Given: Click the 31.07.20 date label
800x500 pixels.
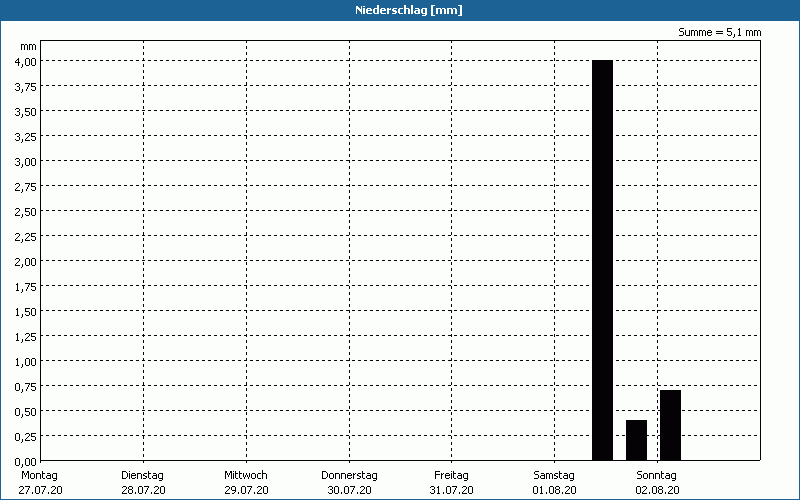Looking at the screenshot, I should pos(452,490).
